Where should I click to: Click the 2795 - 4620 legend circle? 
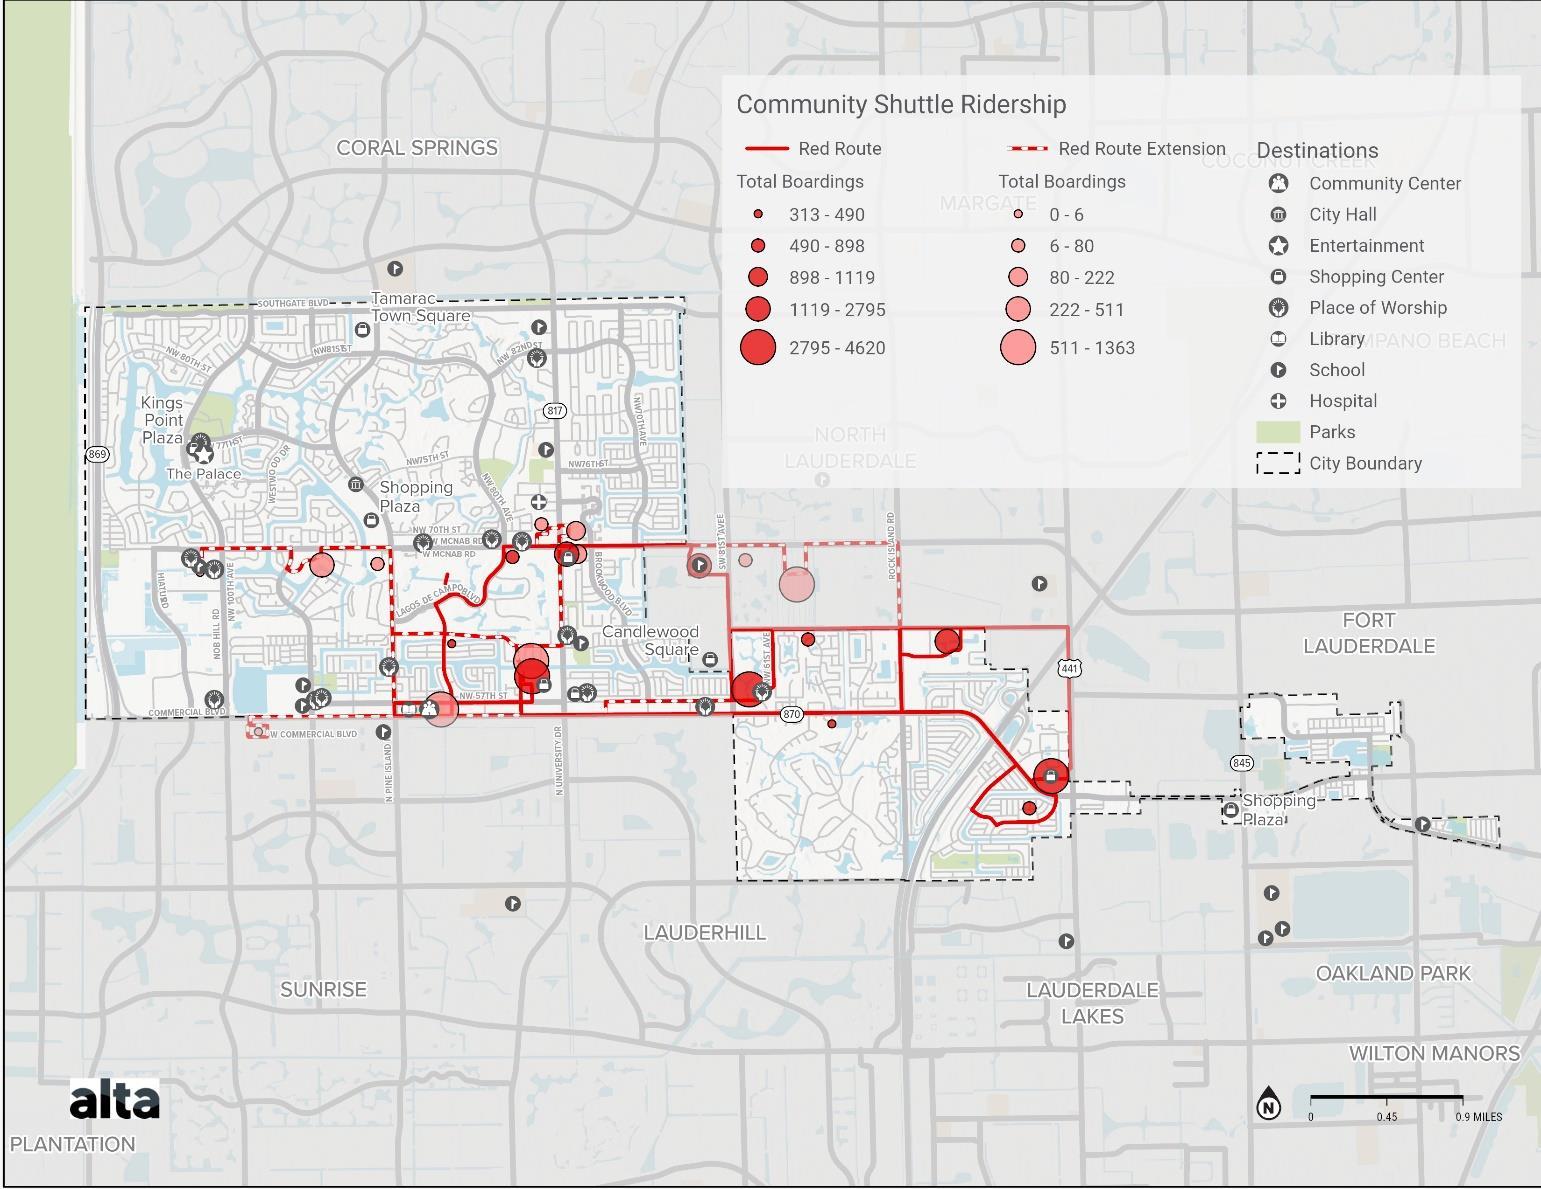pos(758,347)
